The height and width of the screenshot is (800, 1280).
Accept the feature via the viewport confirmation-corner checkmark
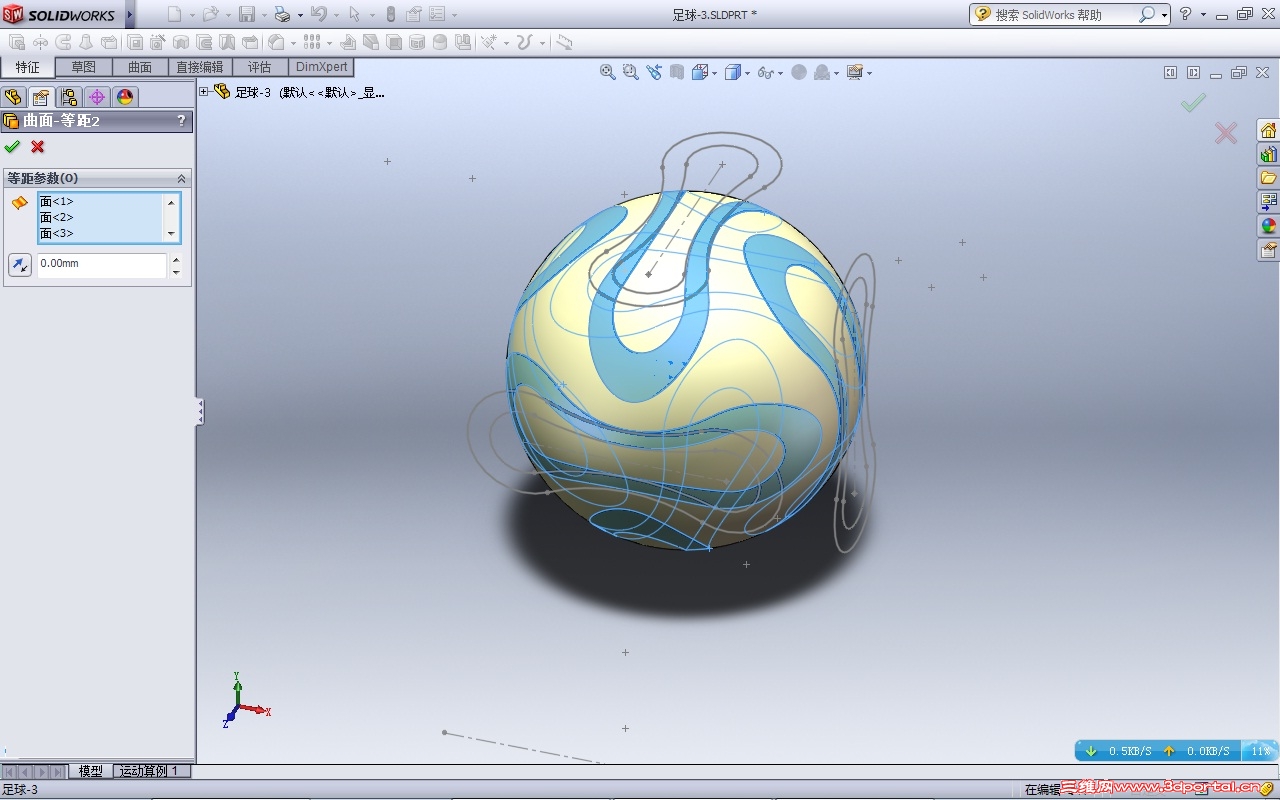(1193, 102)
